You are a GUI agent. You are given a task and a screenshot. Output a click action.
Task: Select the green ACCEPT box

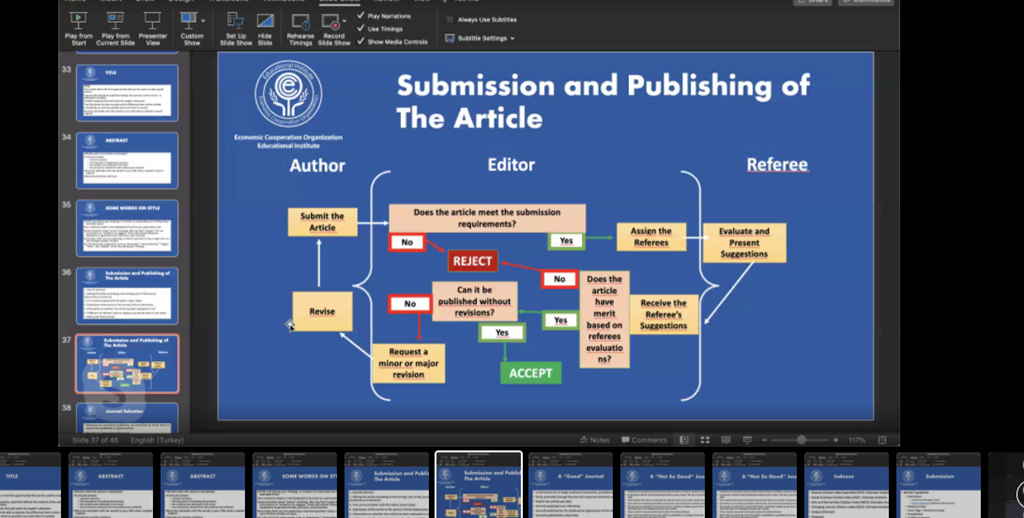tap(531, 373)
